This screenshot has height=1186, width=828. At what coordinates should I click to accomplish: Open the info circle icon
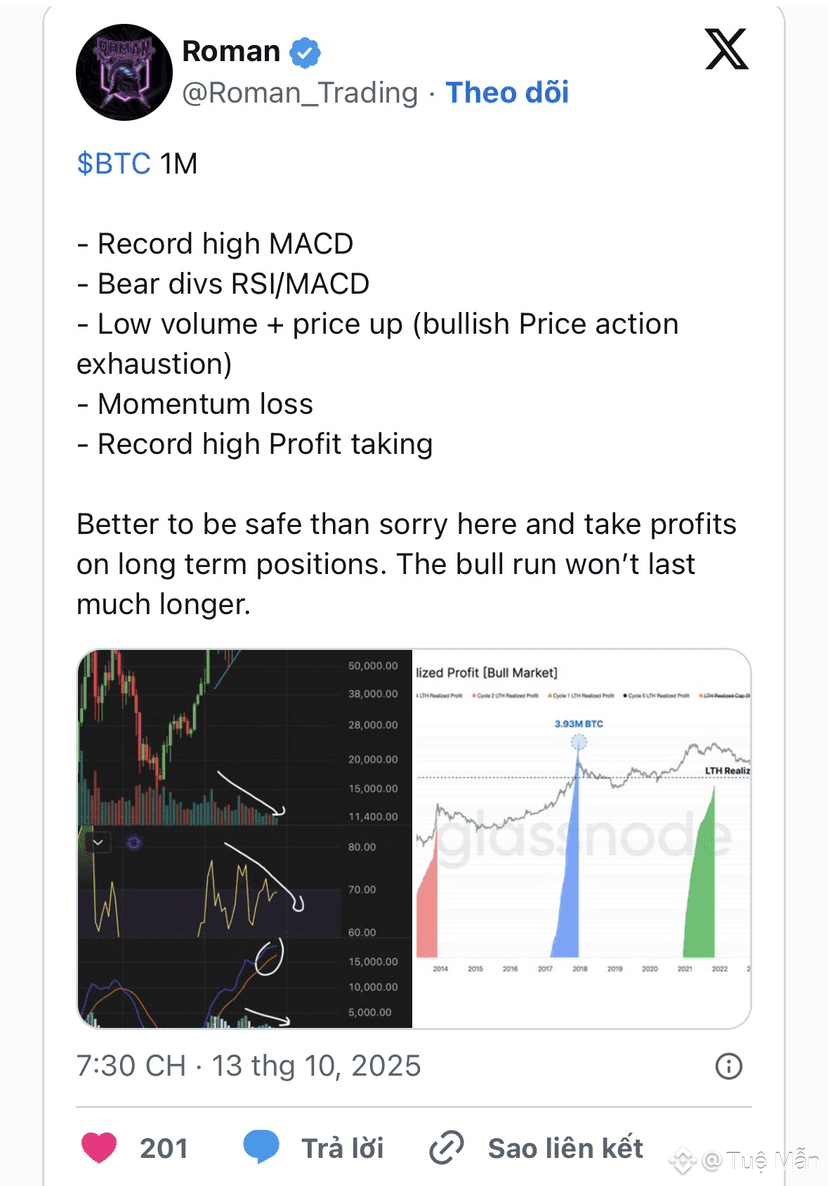click(x=729, y=1066)
